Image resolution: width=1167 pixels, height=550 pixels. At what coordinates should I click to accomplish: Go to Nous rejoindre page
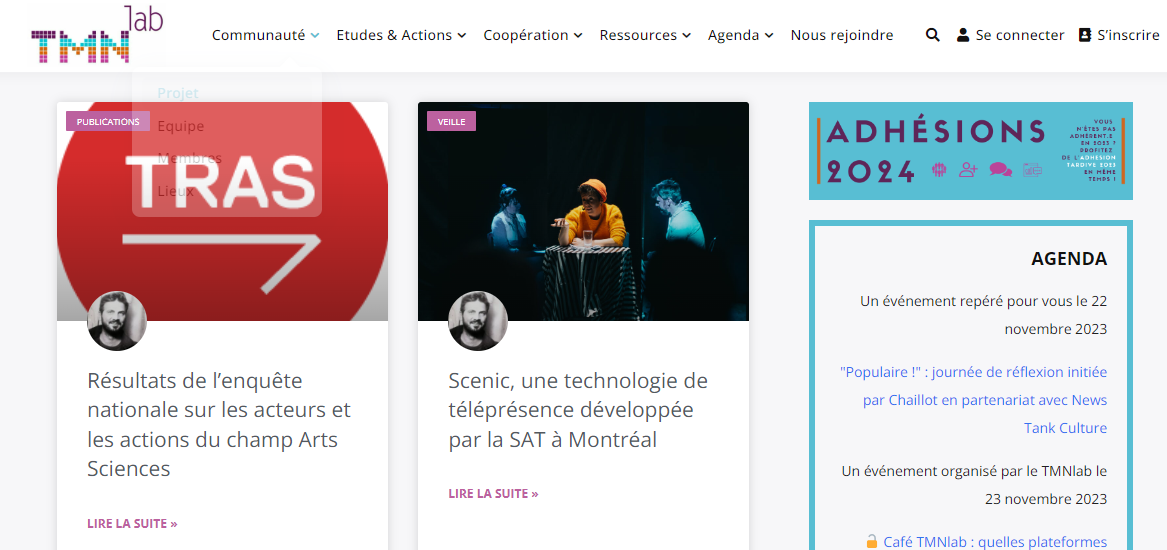(x=842, y=35)
